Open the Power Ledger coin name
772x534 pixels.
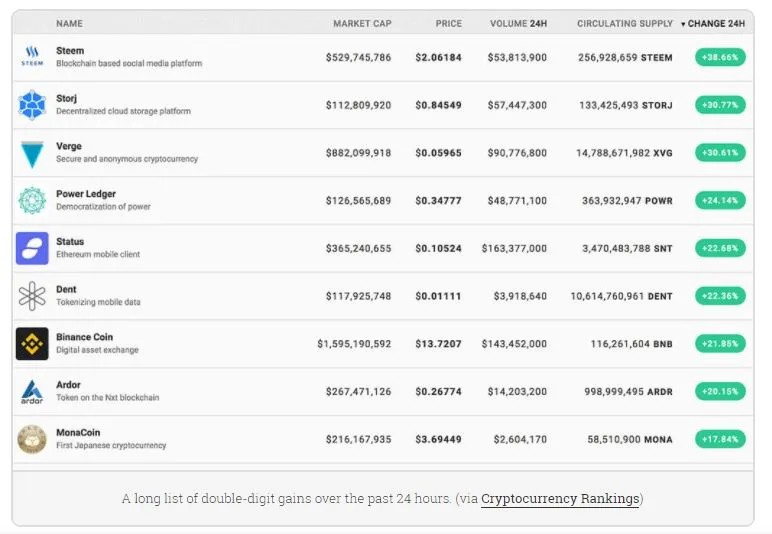[86, 194]
